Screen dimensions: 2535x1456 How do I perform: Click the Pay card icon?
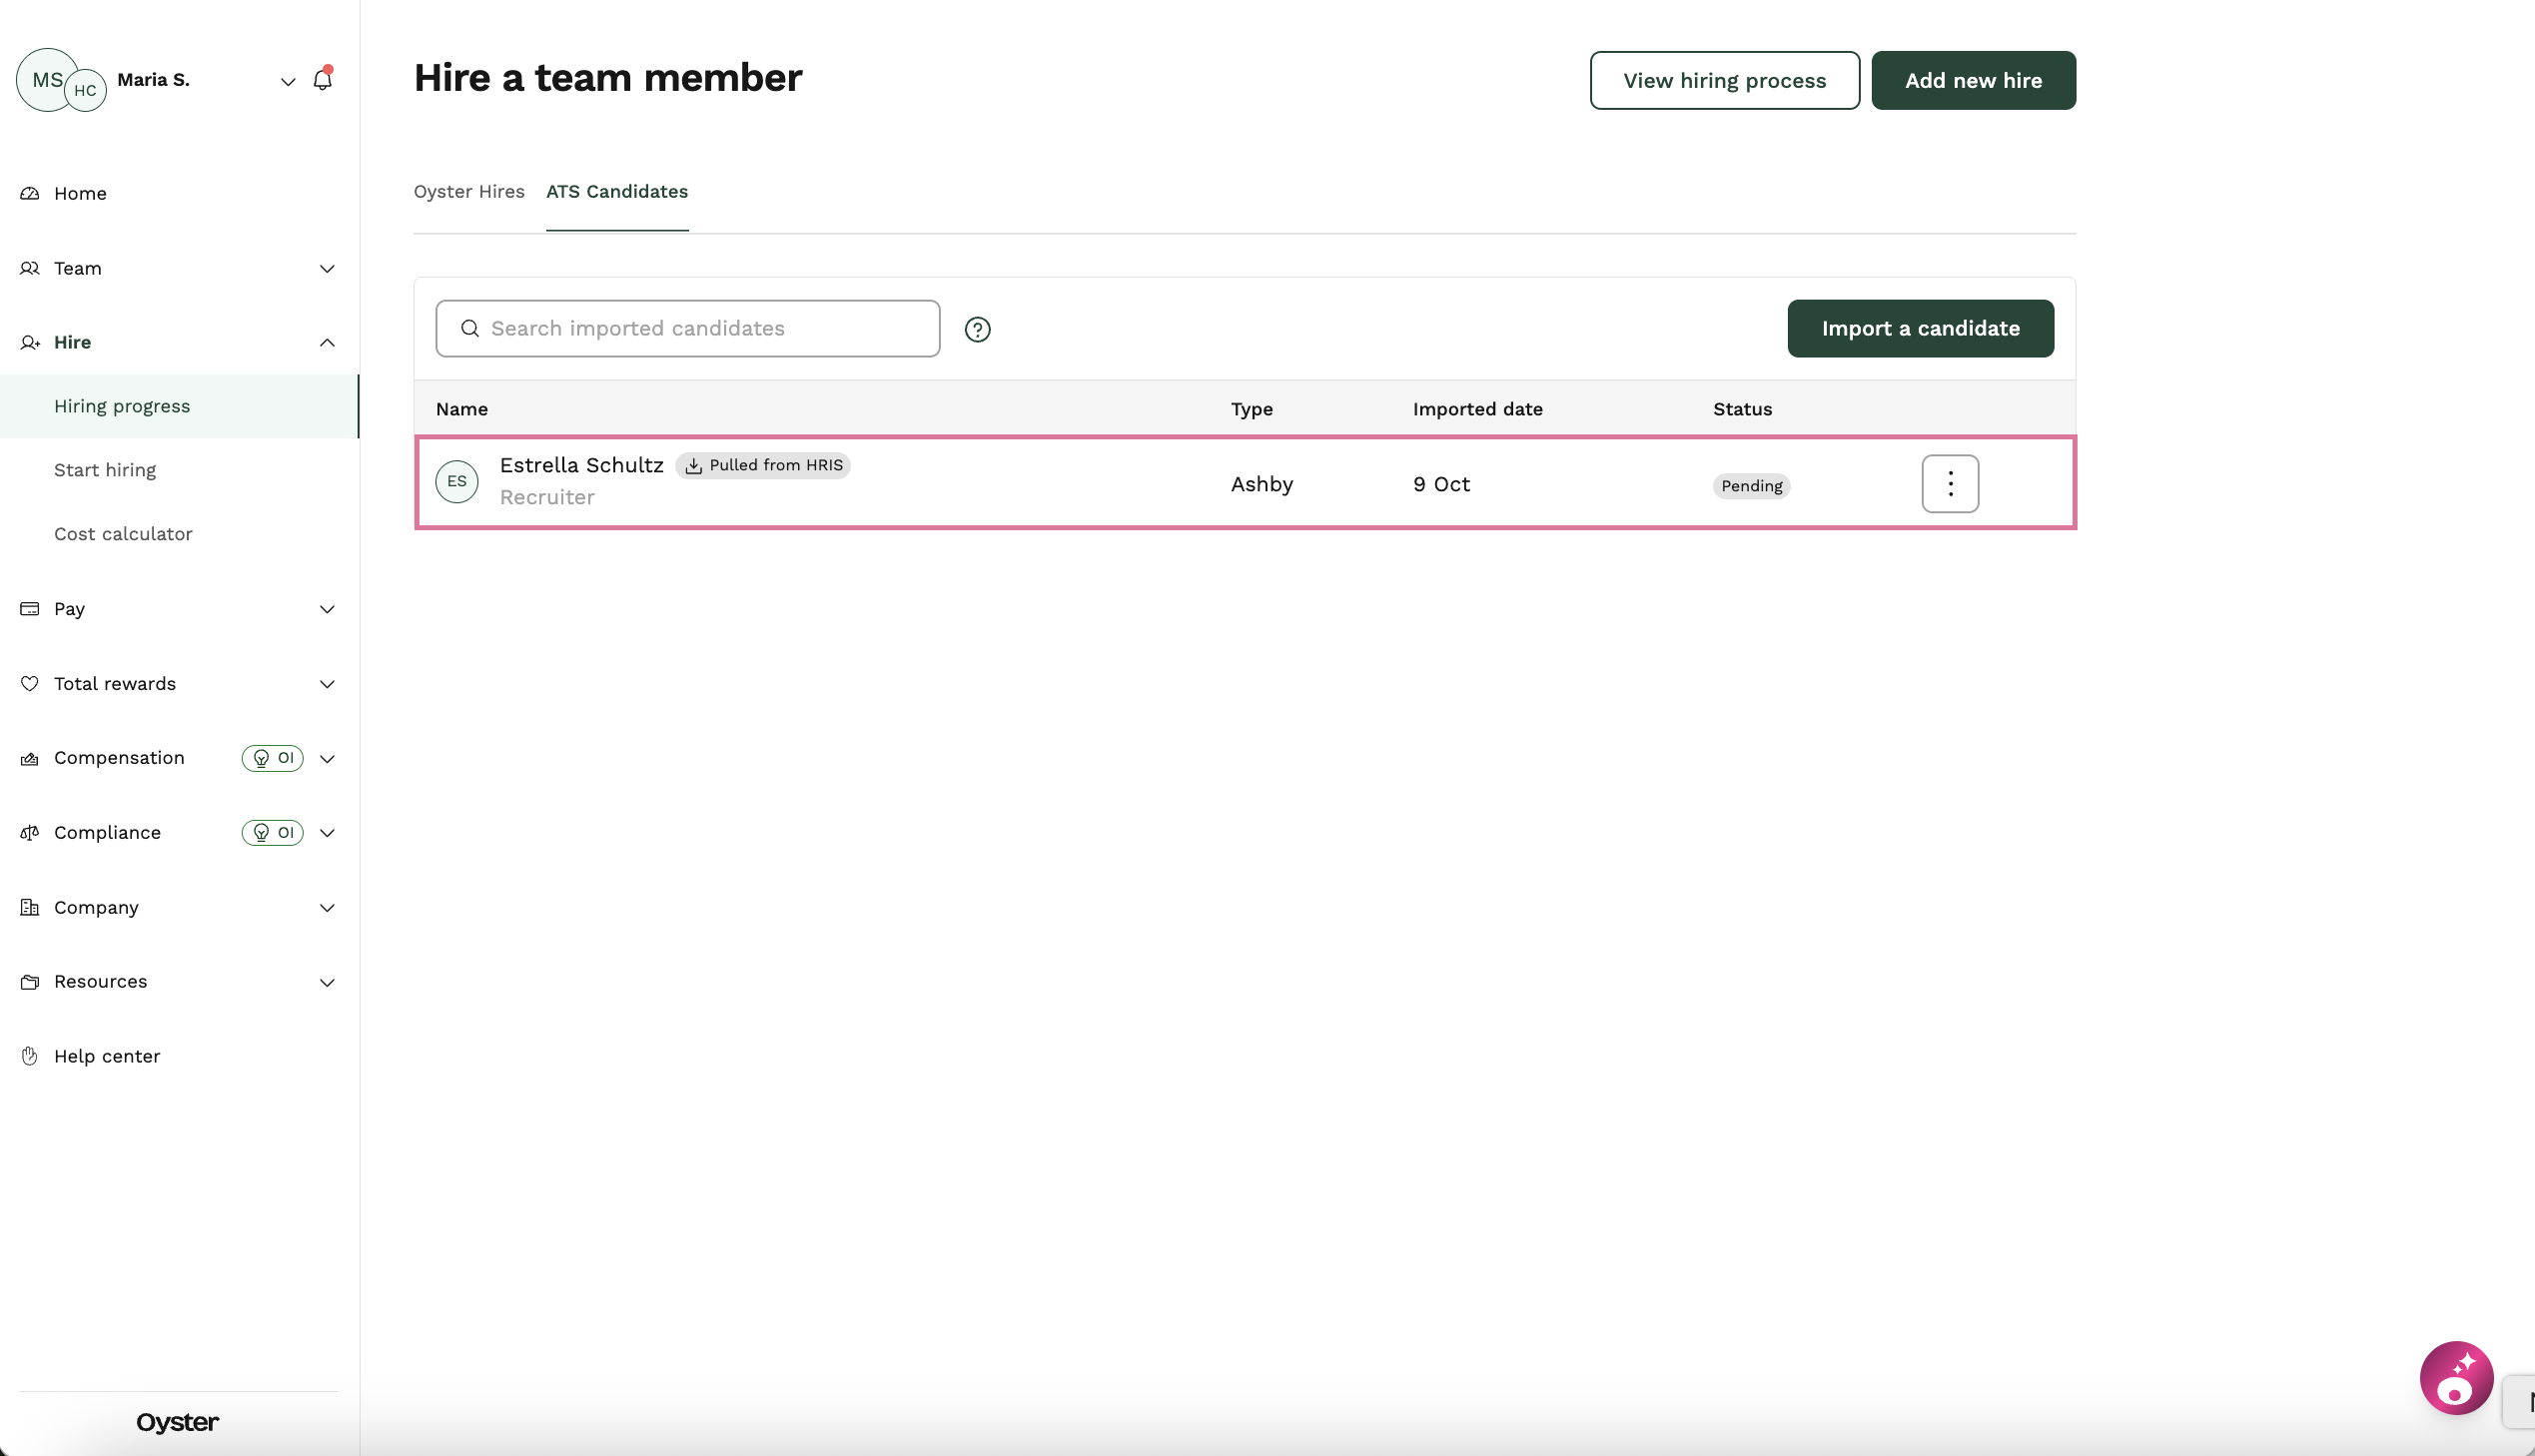tap(30, 608)
